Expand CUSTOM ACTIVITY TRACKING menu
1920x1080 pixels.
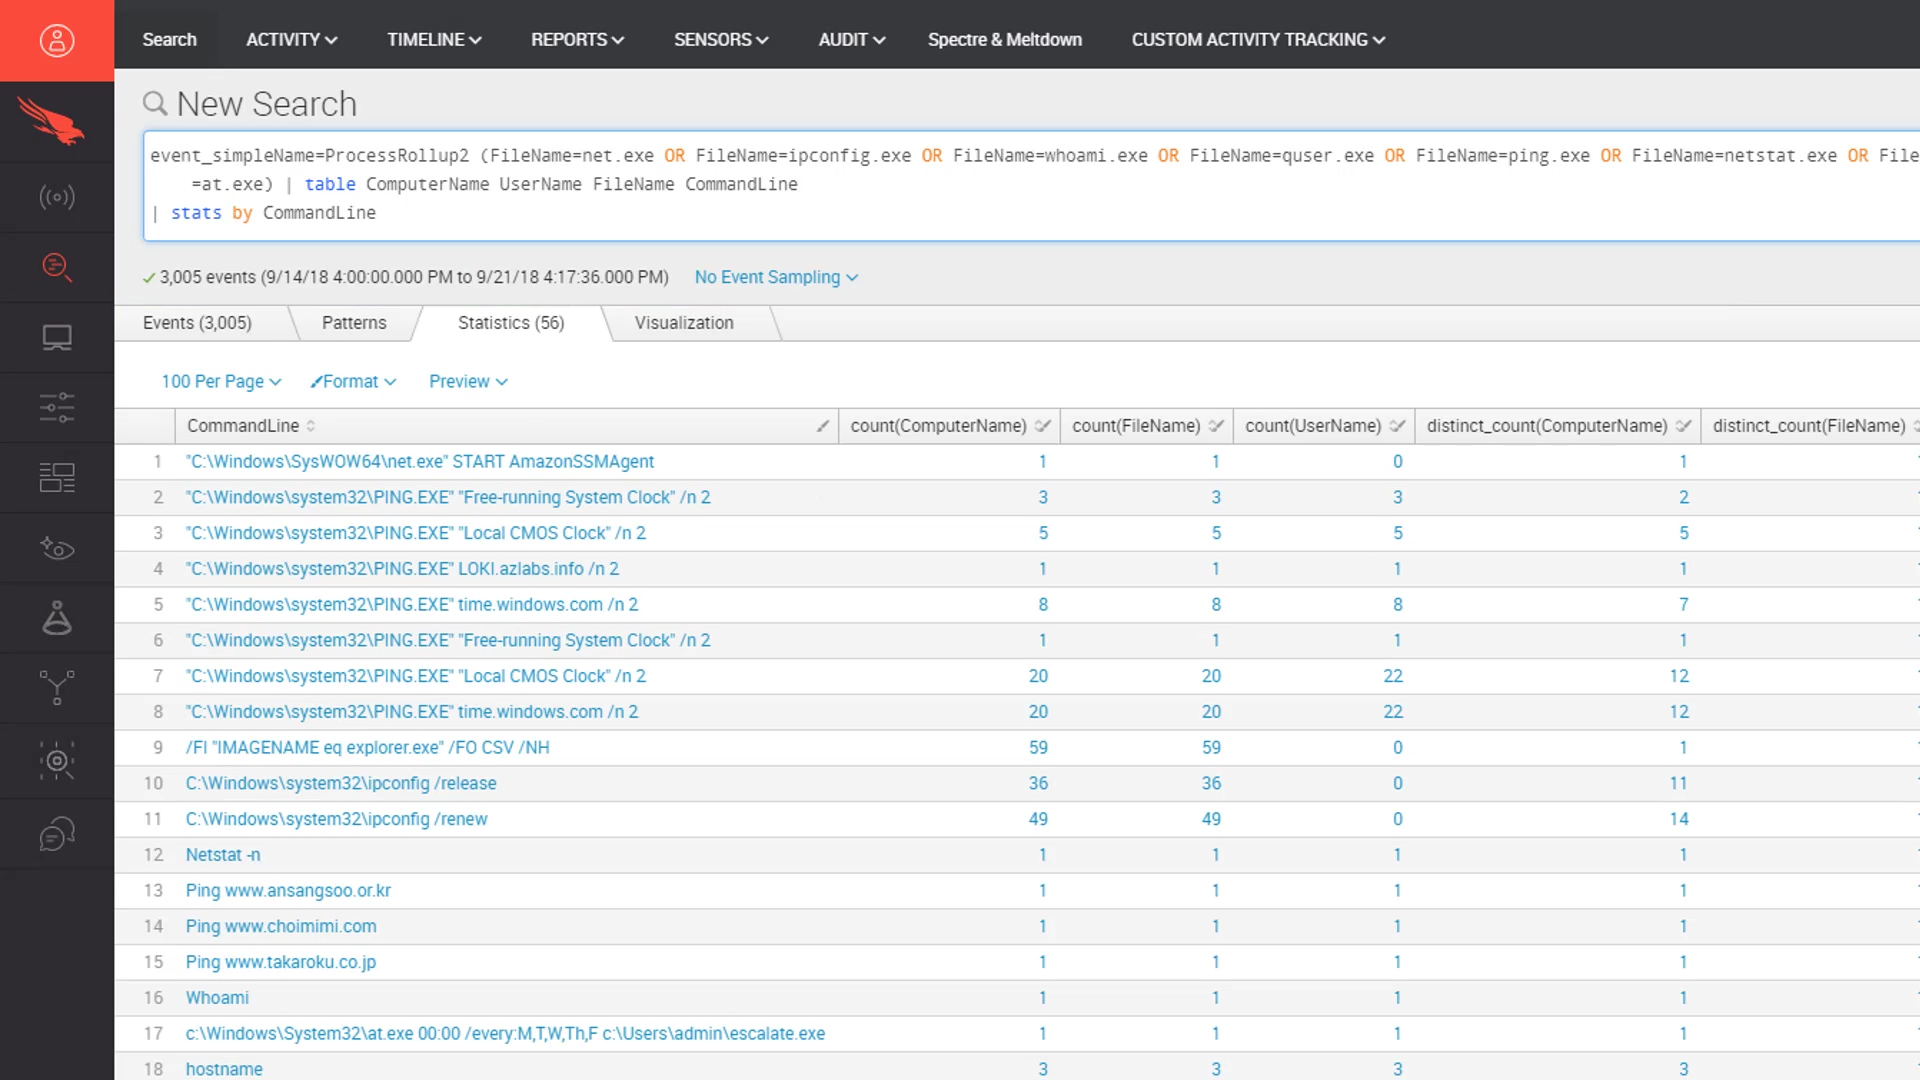1258,40
